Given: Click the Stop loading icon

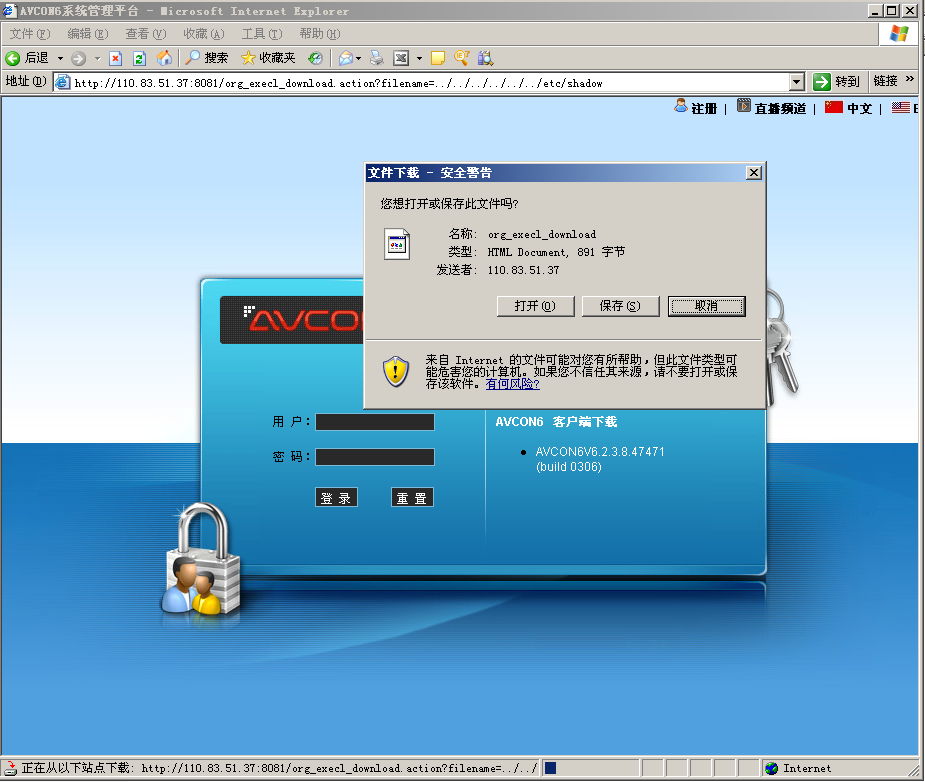Looking at the screenshot, I should (116, 58).
